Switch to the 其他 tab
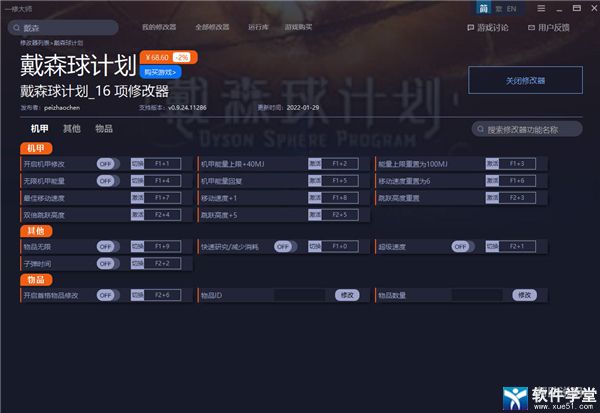600x413 pixels. tap(72, 129)
